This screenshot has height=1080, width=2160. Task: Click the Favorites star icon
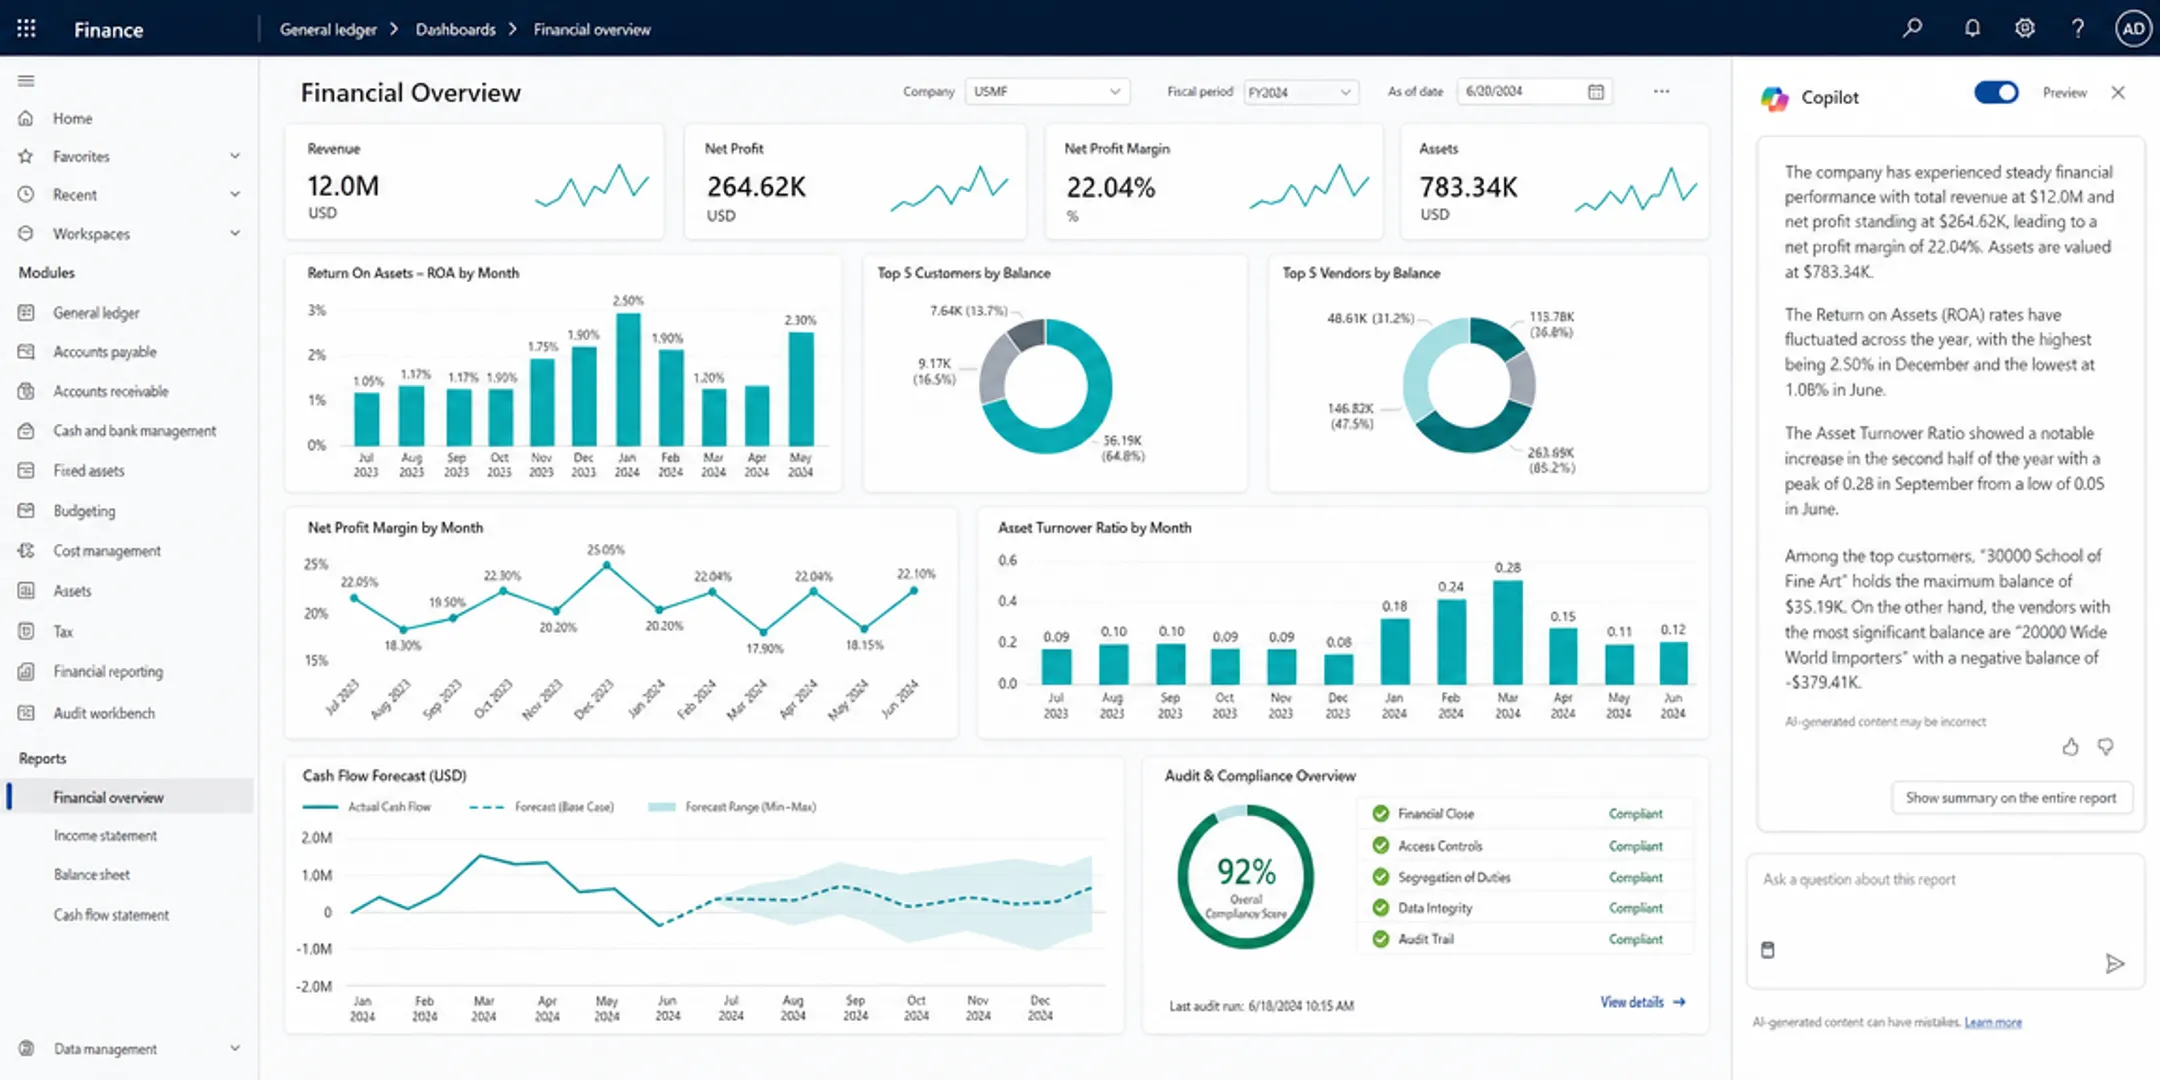pyautogui.click(x=26, y=156)
